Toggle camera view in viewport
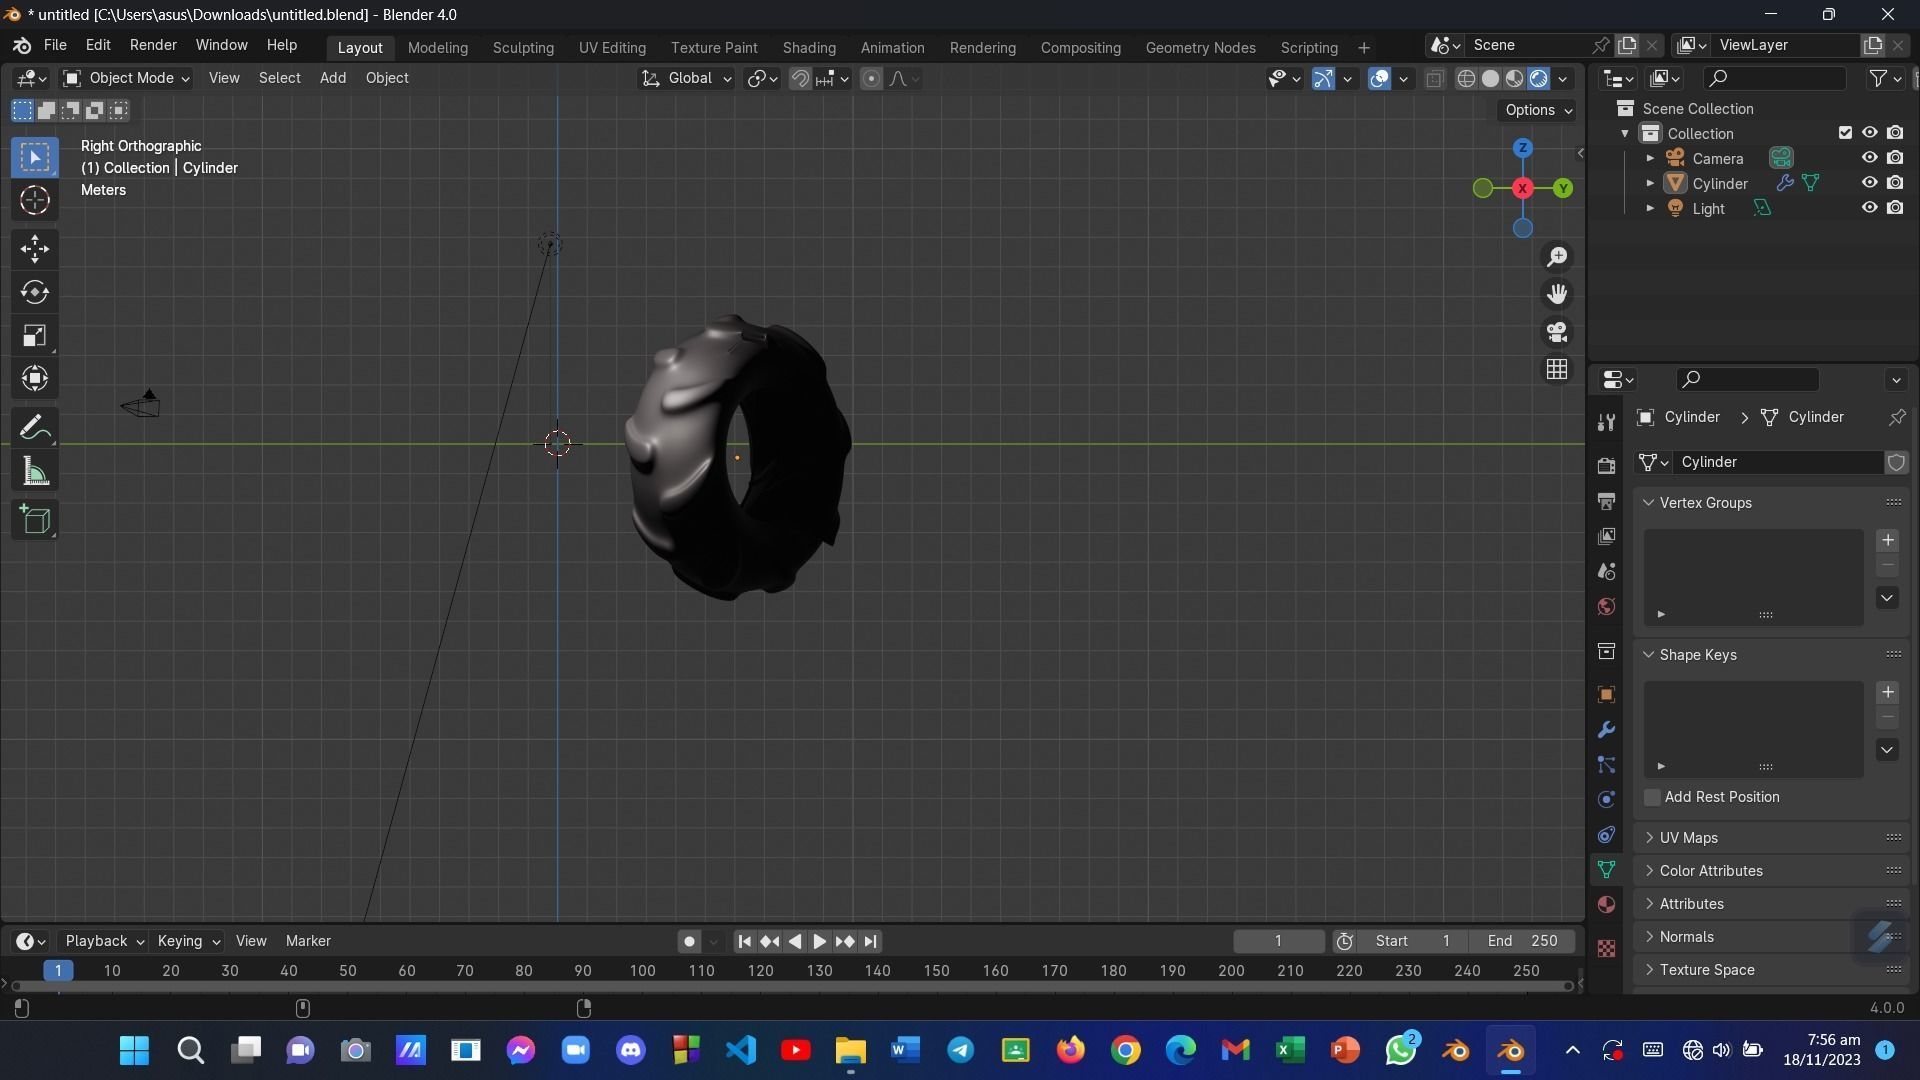Viewport: 1920px width, 1080px height. coord(1557,332)
